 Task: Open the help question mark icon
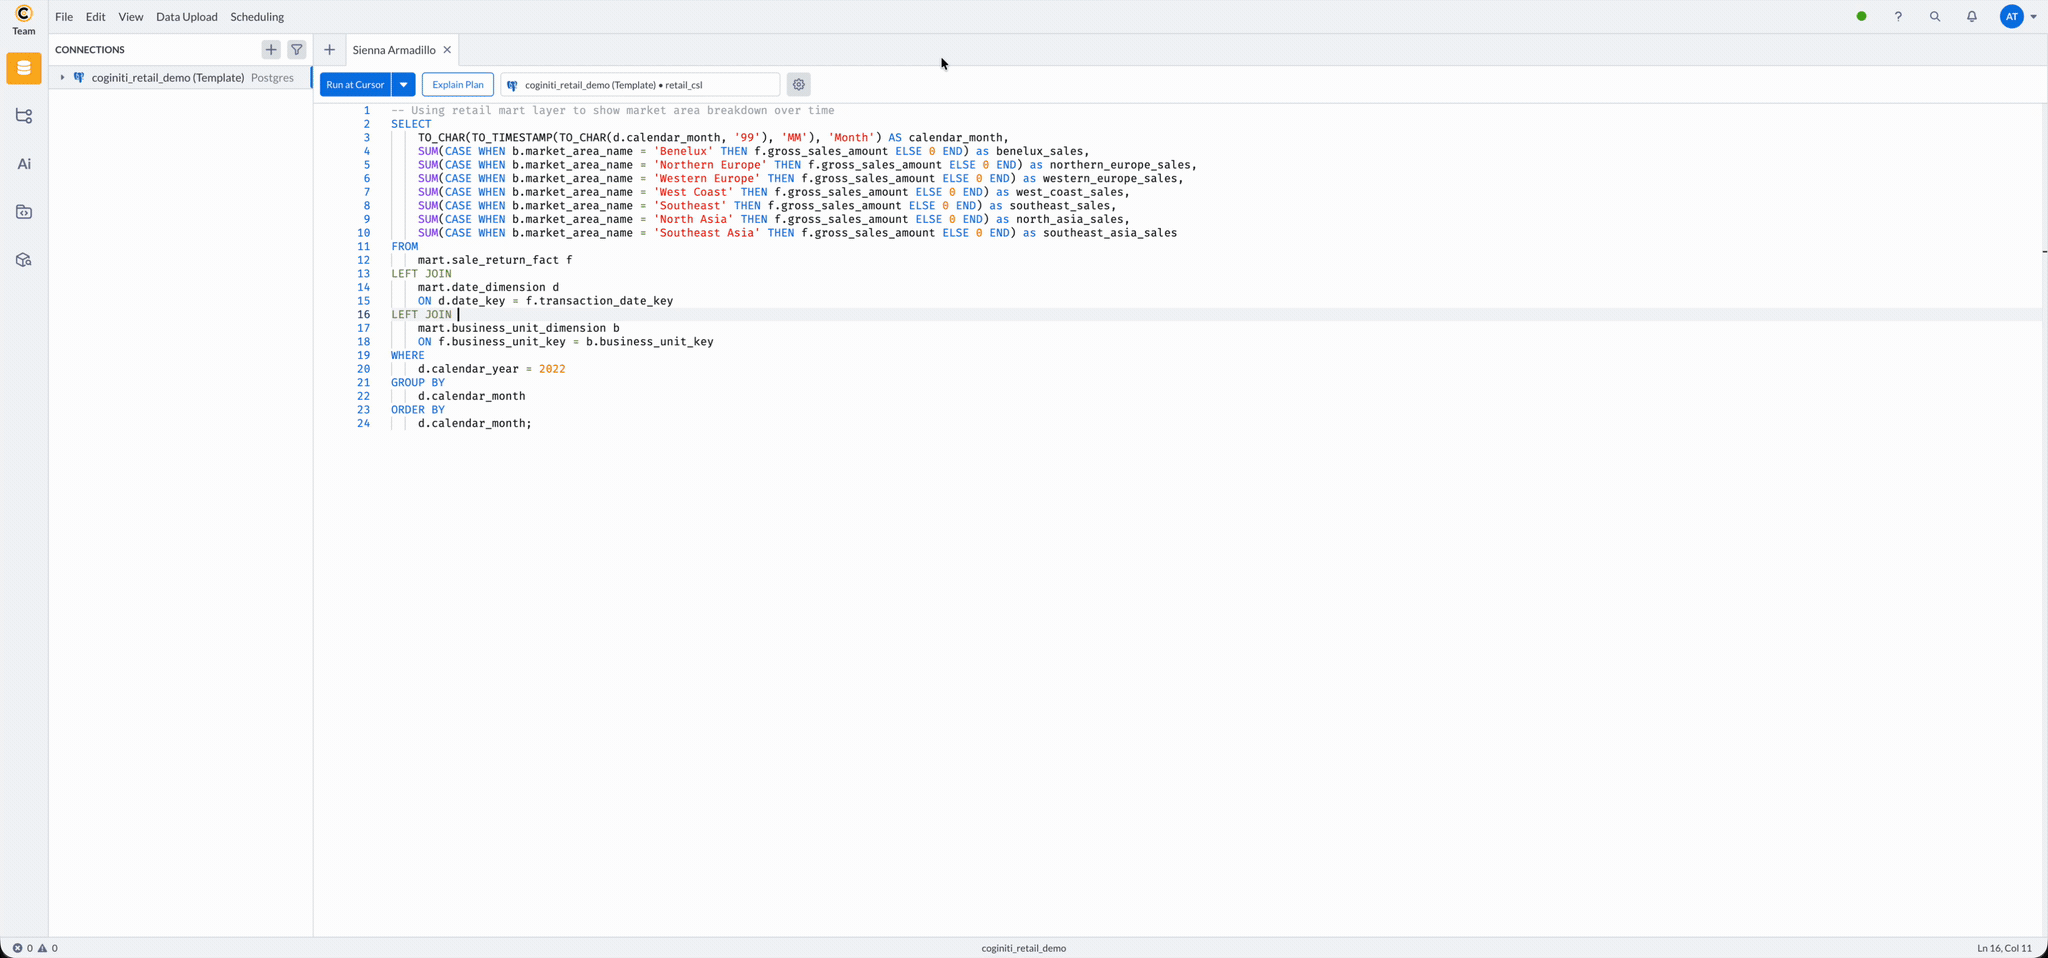pyautogui.click(x=1897, y=17)
